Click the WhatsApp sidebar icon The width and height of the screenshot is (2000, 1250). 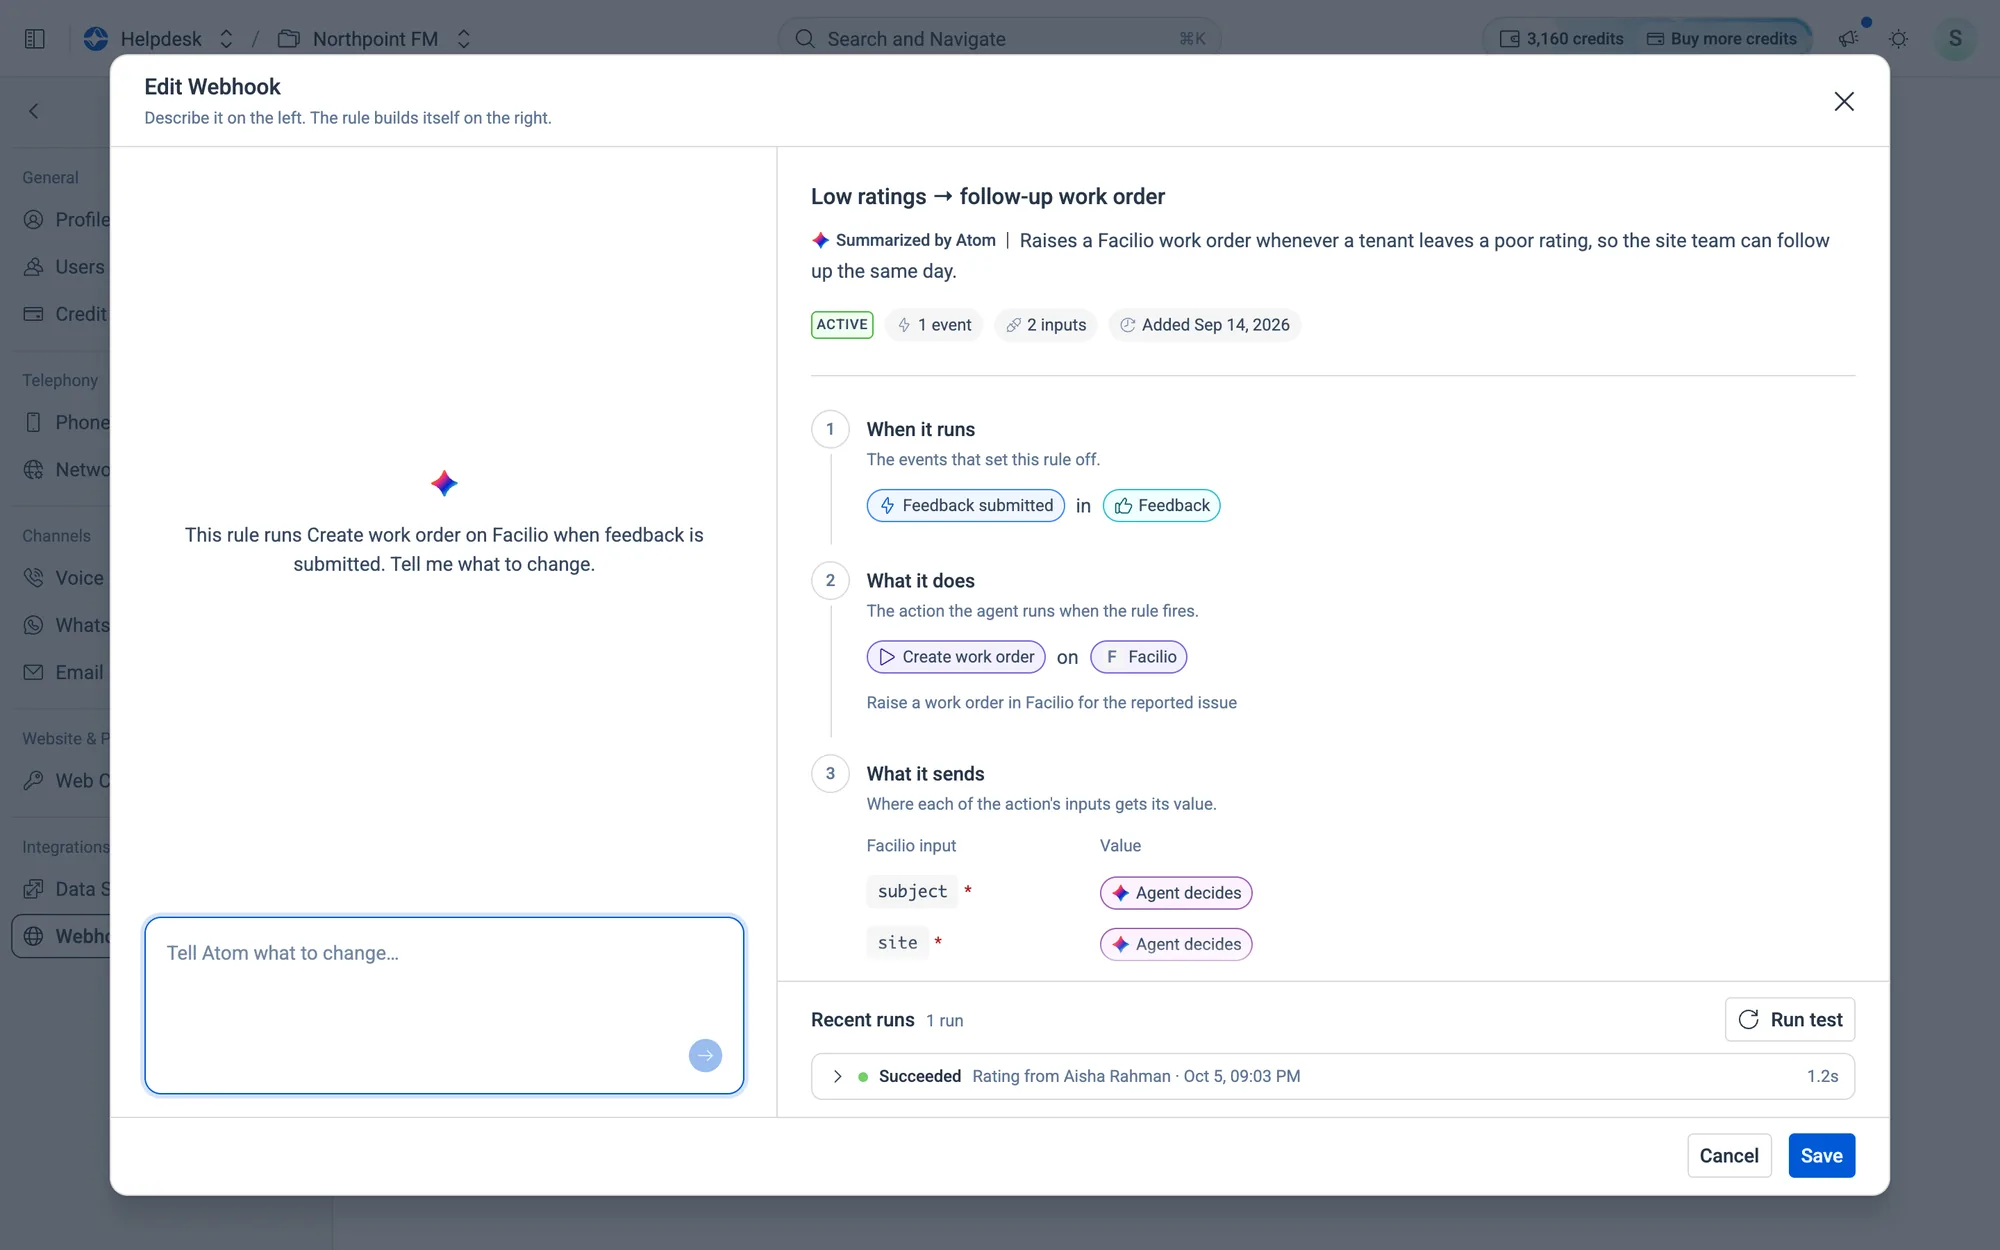tap(34, 625)
